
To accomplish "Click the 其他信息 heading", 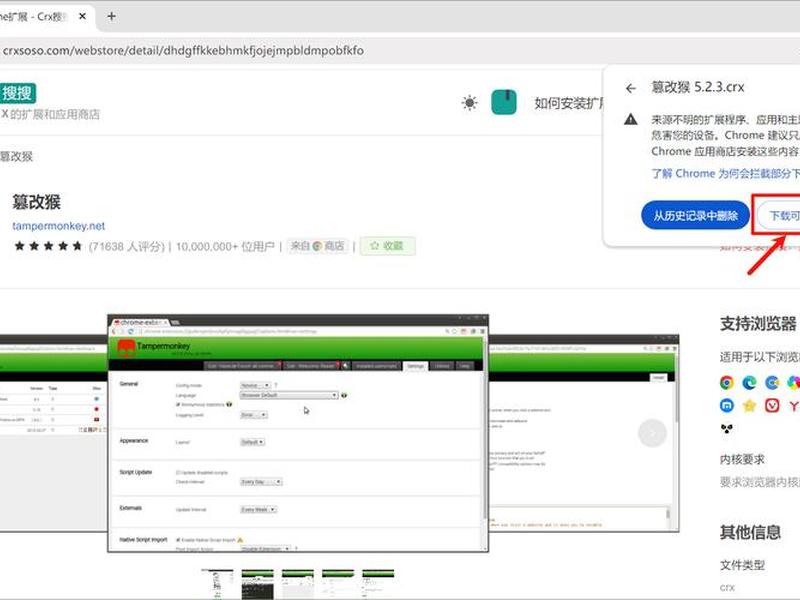I will click(x=751, y=533).
